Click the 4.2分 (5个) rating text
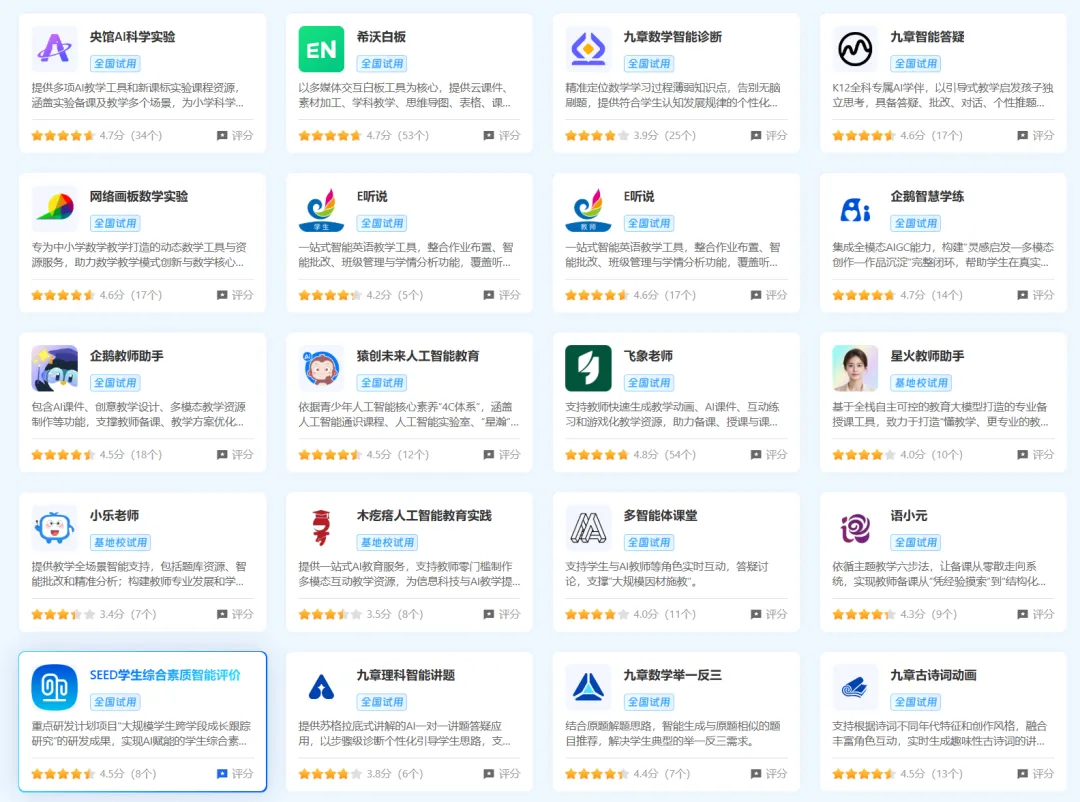The height and width of the screenshot is (802, 1080). [x=395, y=295]
